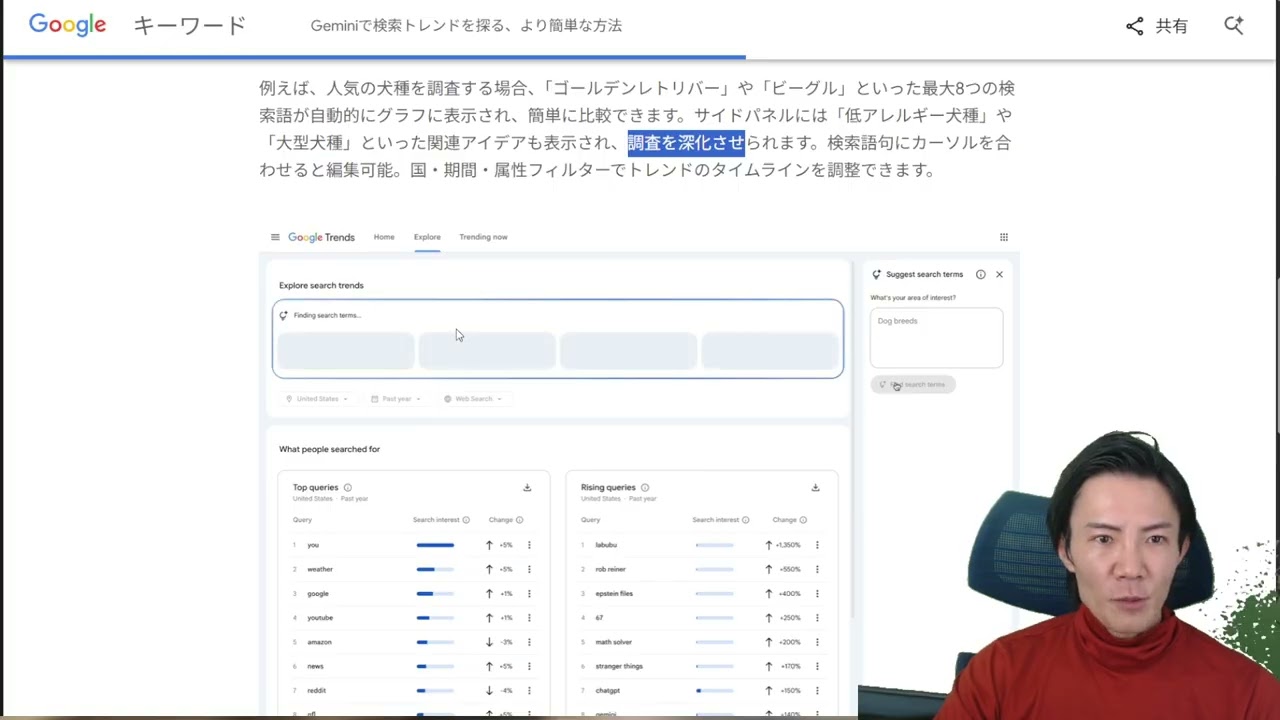Expand the Past year period dropdown
This screenshot has width=1280, height=720.
click(x=396, y=399)
